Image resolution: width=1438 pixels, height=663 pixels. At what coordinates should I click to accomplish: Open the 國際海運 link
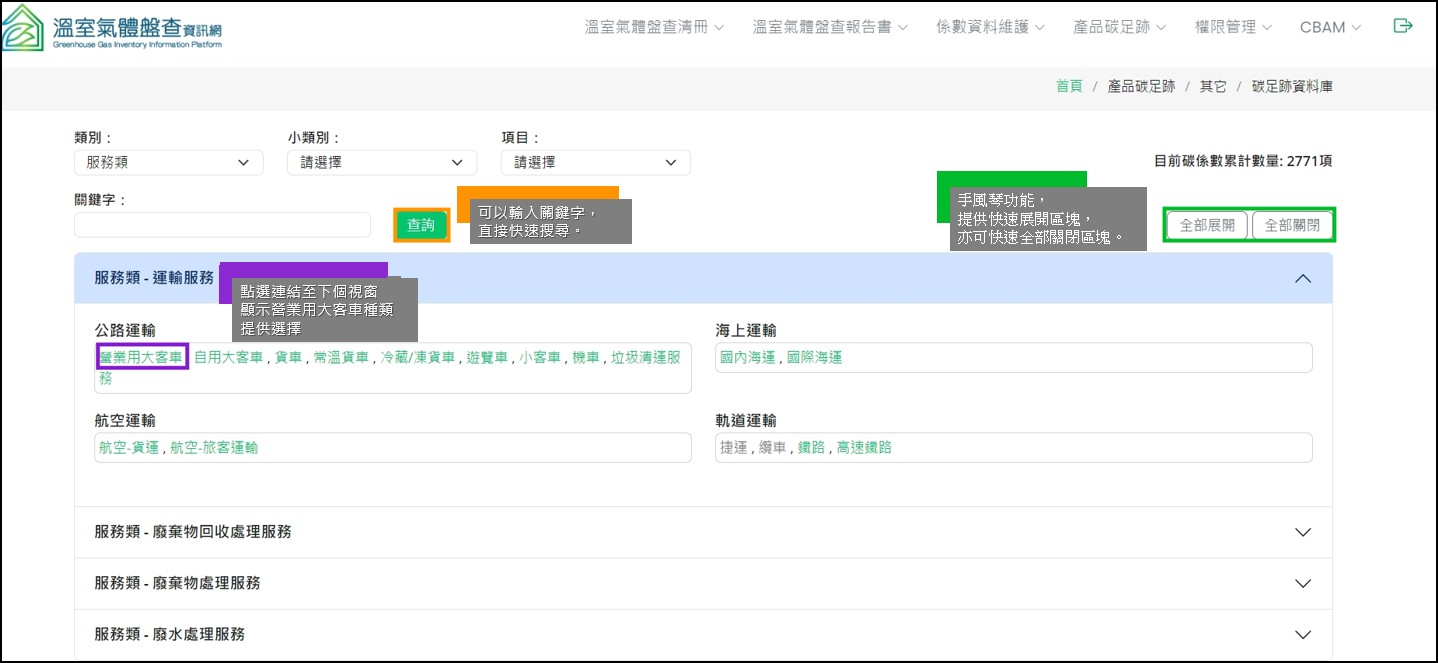(x=814, y=357)
